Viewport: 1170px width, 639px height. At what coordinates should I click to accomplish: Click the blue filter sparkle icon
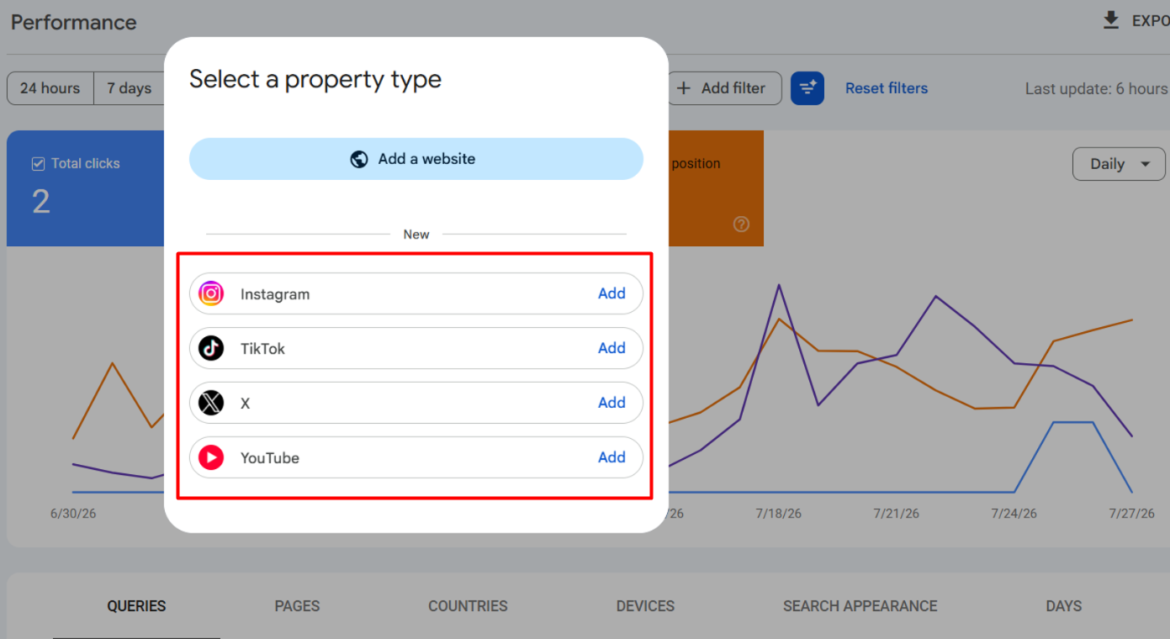pos(807,88)
